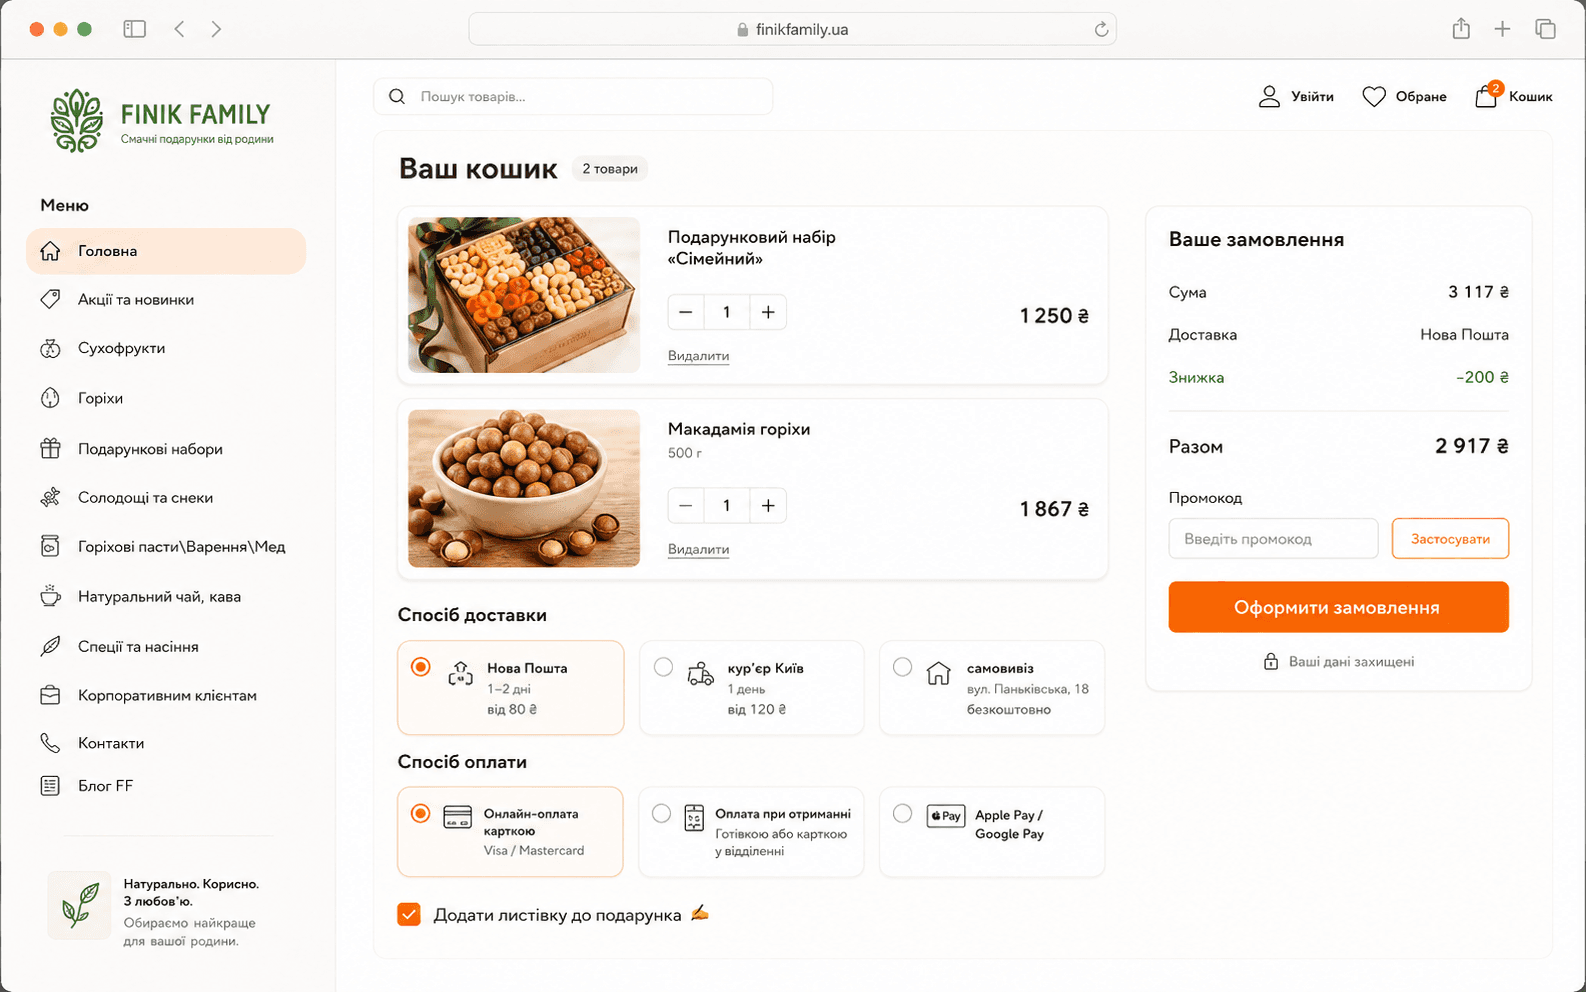Uncheck Додати листівку до подарунка checkbox

409,914
